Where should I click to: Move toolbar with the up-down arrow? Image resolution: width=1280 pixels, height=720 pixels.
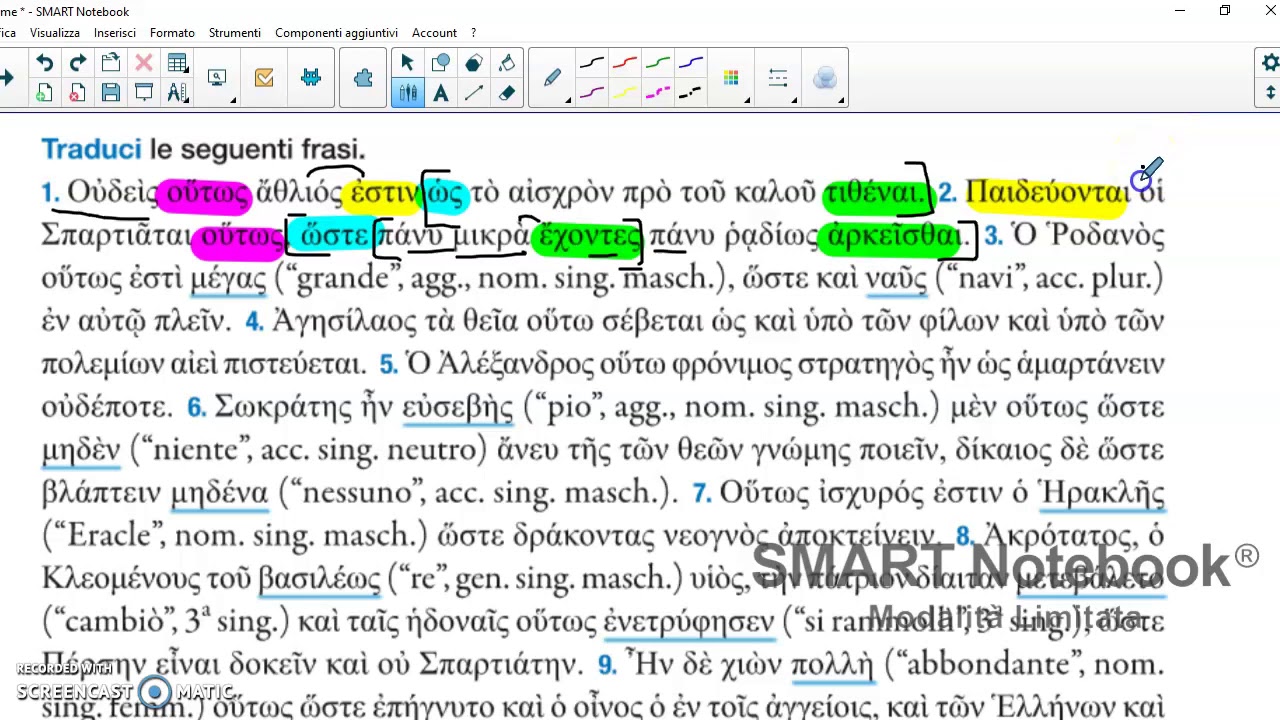click(1270, 93)
